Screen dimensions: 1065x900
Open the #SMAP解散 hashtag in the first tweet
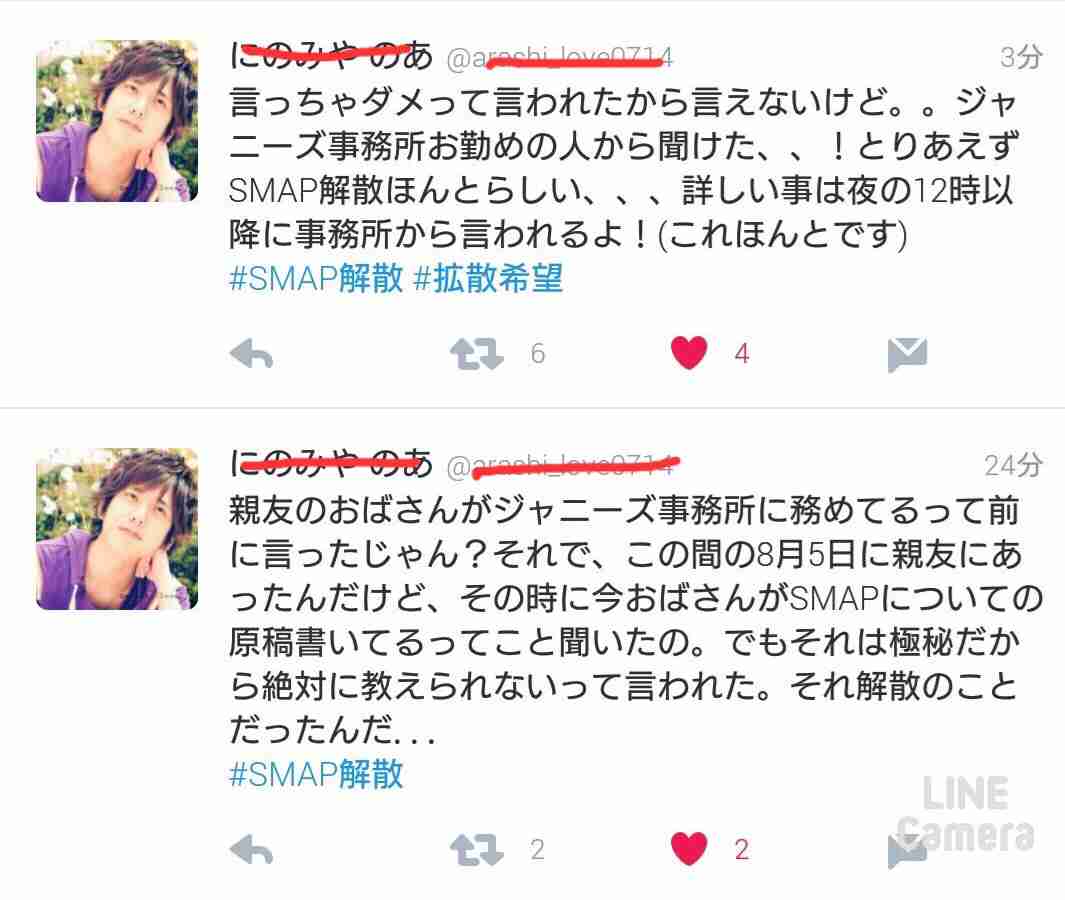point(316,278)
